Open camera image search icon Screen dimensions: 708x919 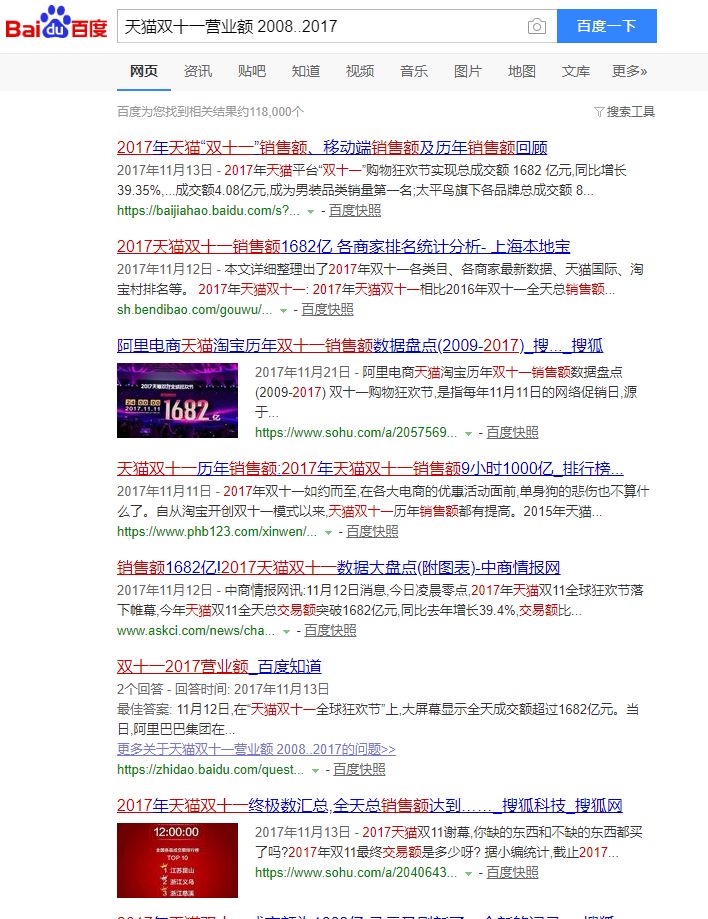tap(536, 26)
